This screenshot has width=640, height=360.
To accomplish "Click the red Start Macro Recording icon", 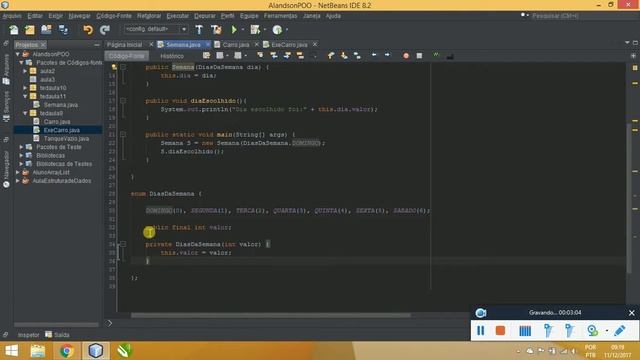I will 406,56.
